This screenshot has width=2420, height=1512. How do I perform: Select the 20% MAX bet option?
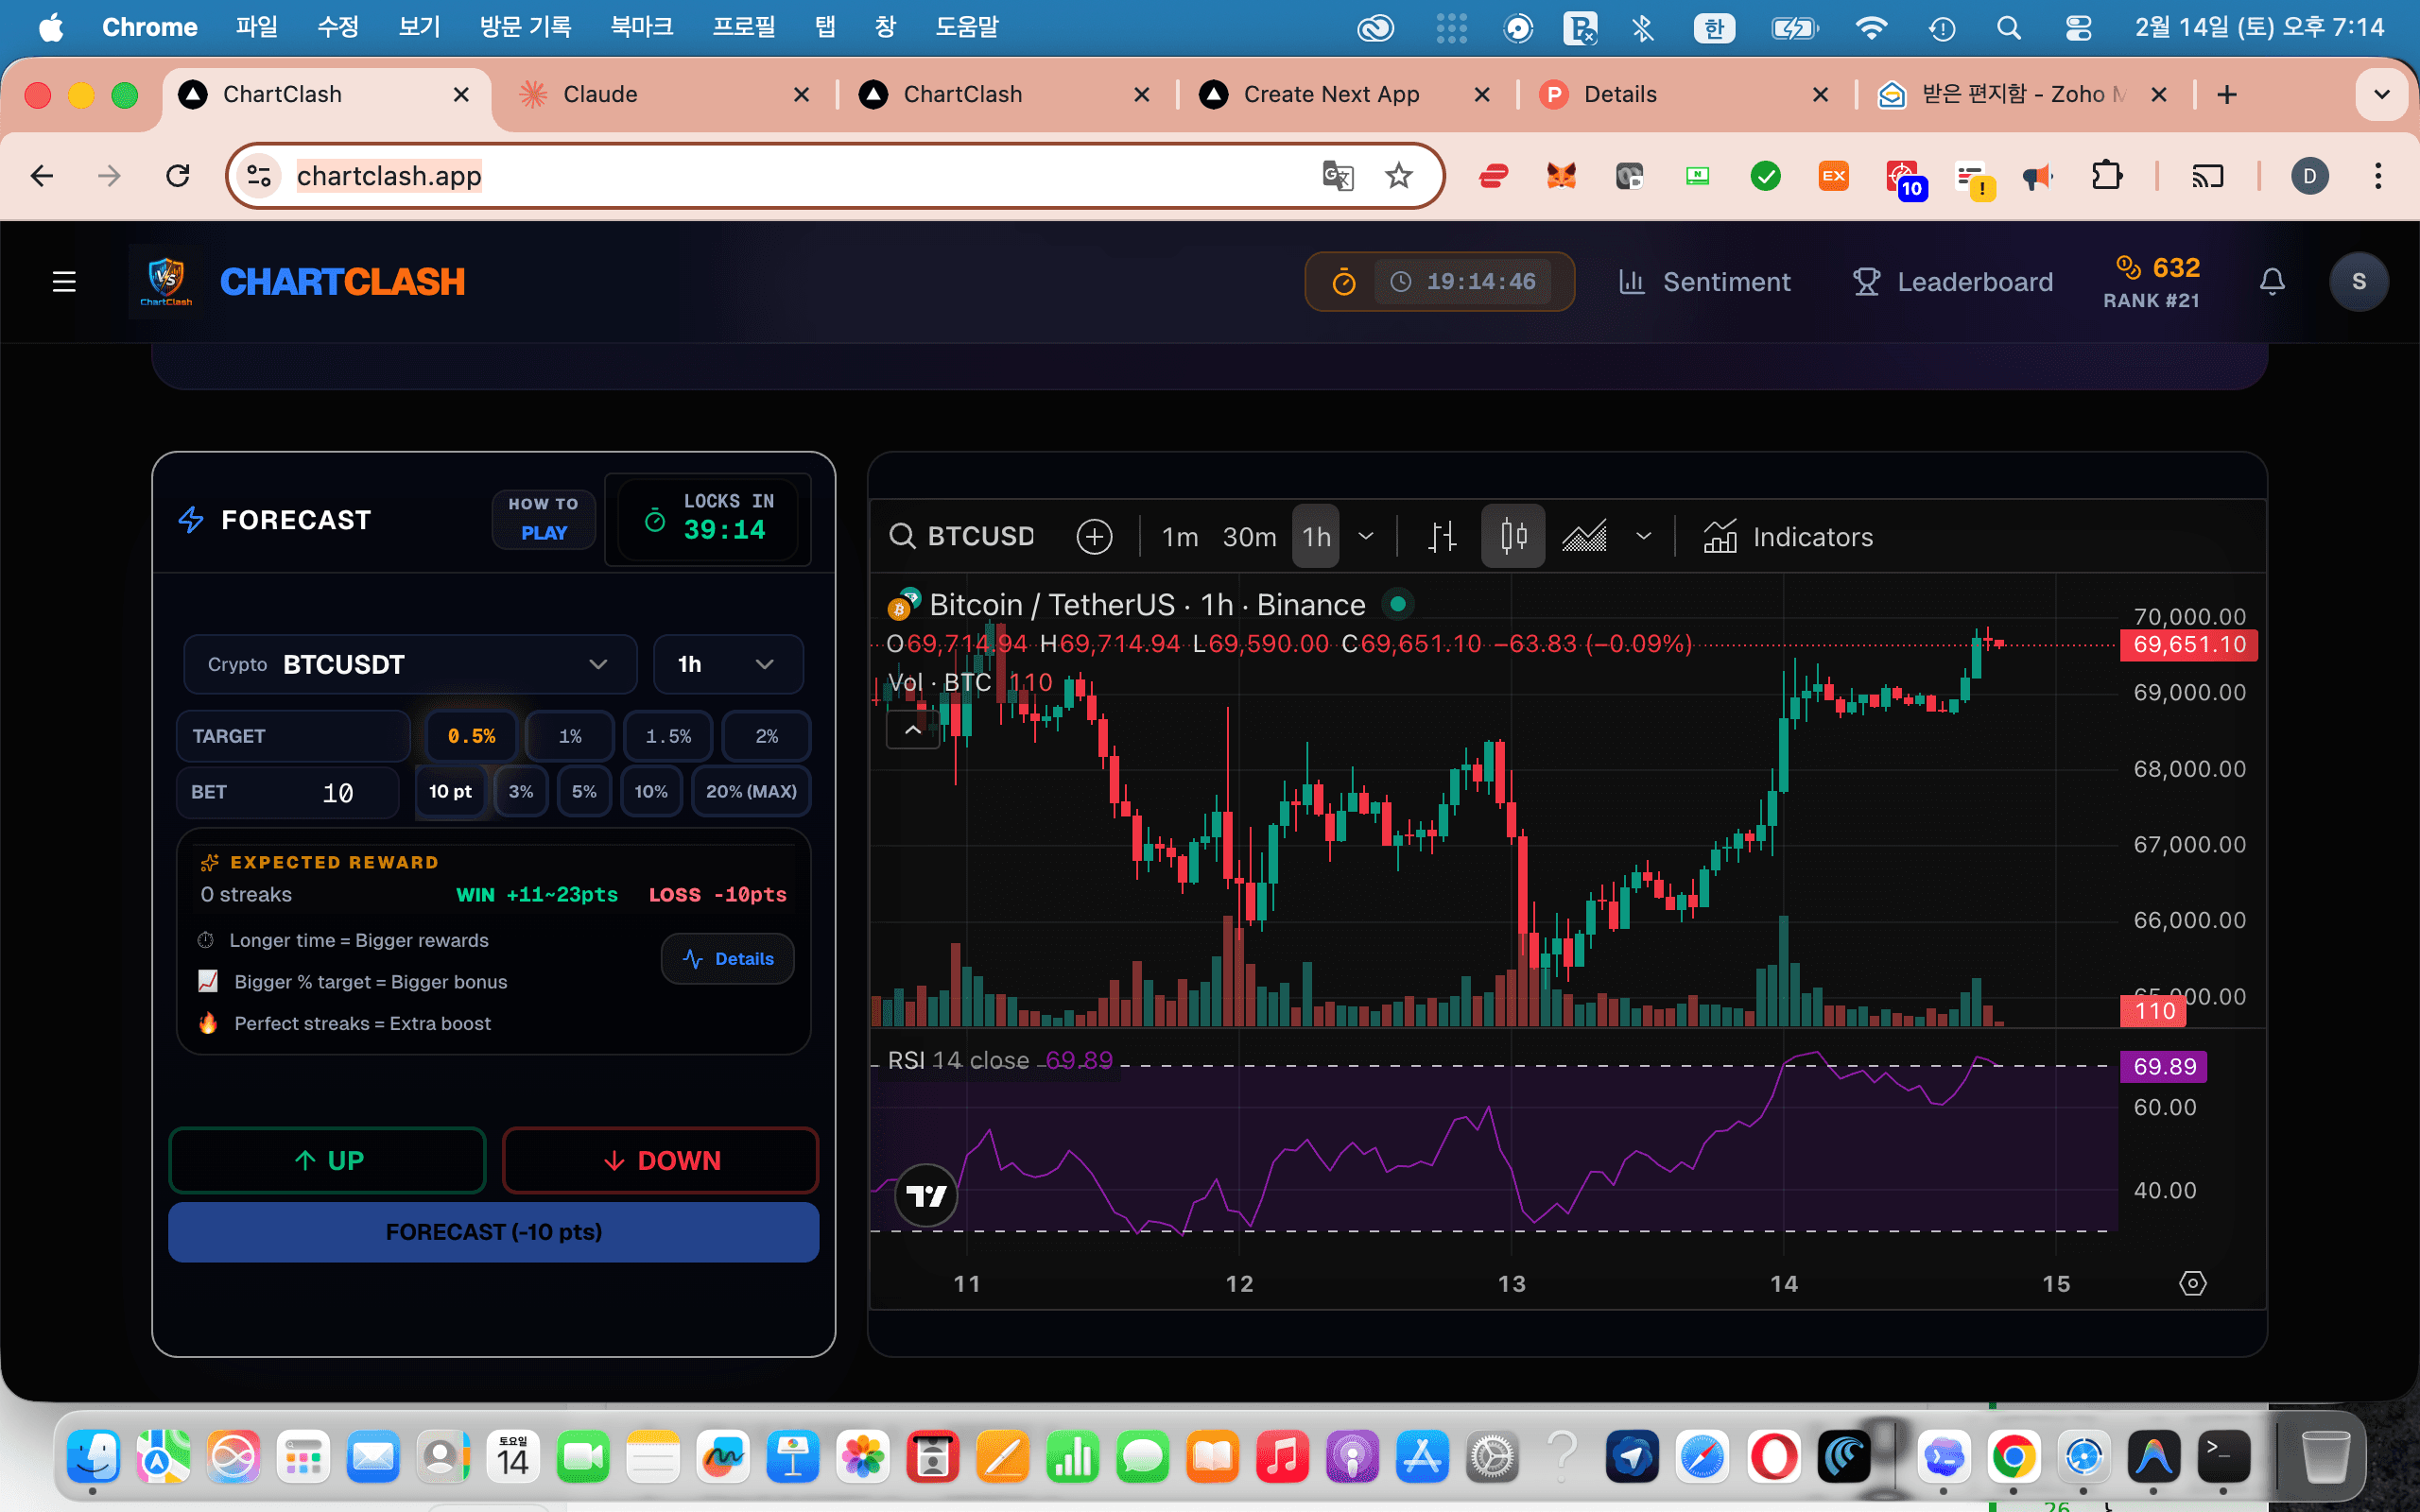click(x=750, y=791)
